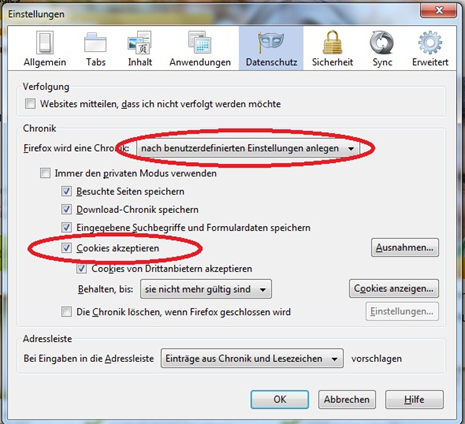Toggle Immer den privaten Modus verwenden

45,173
